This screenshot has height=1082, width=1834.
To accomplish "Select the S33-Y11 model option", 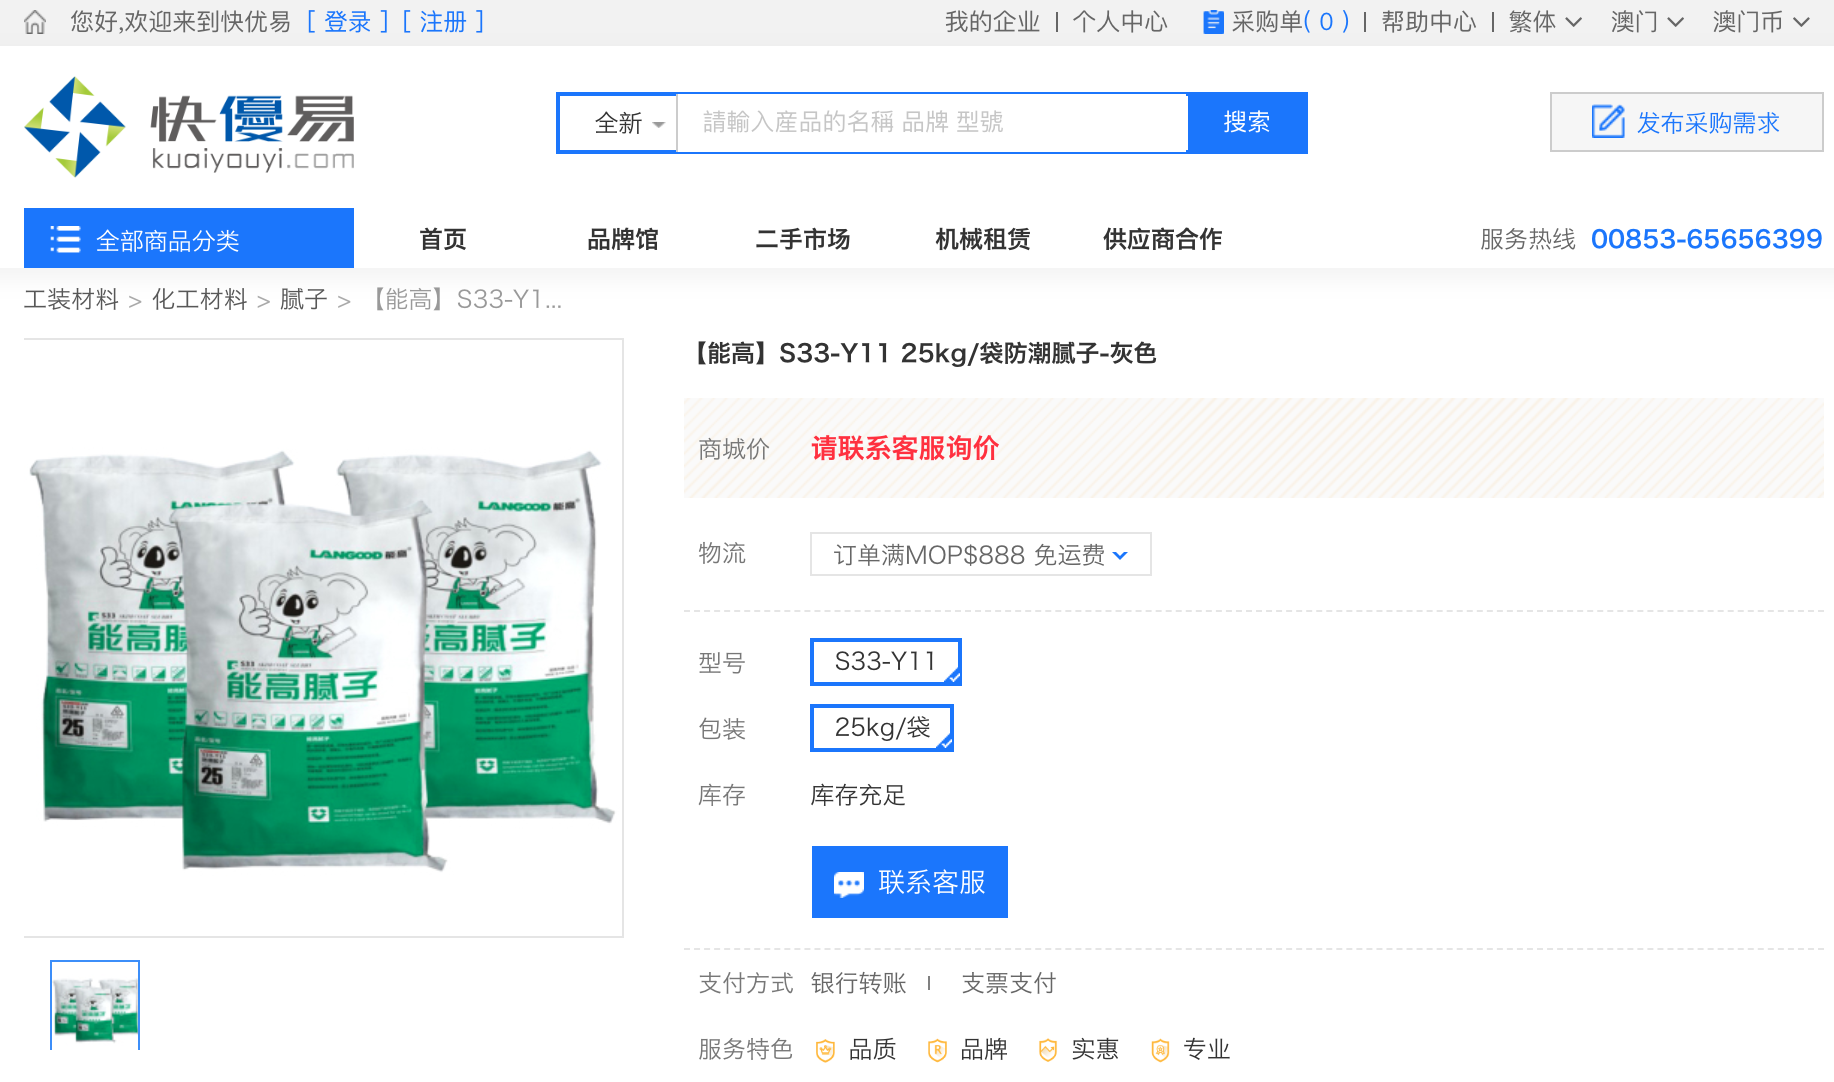I will click(884, 661).
